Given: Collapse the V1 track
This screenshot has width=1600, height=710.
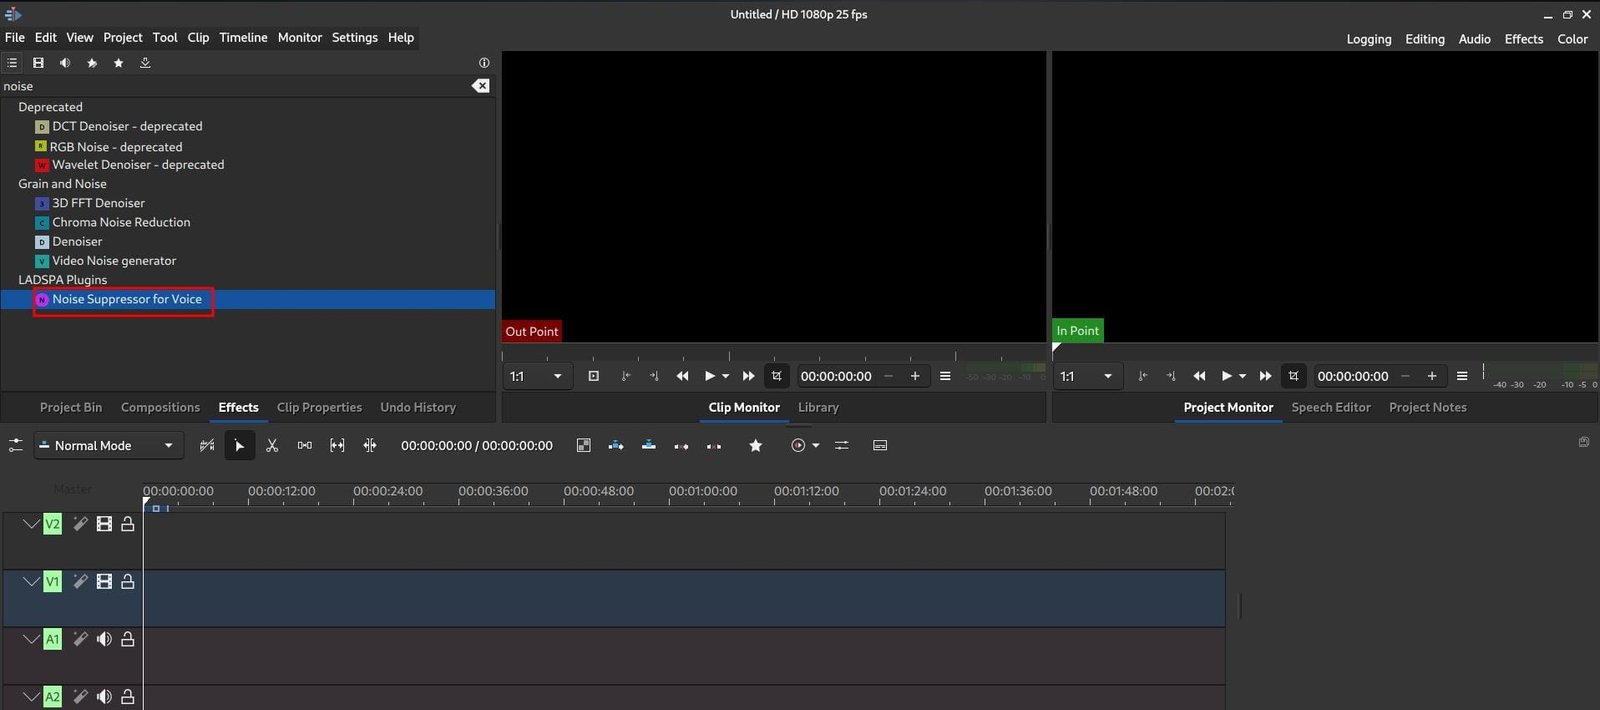Looking at the screenshot, I should [x=31, y=582].
